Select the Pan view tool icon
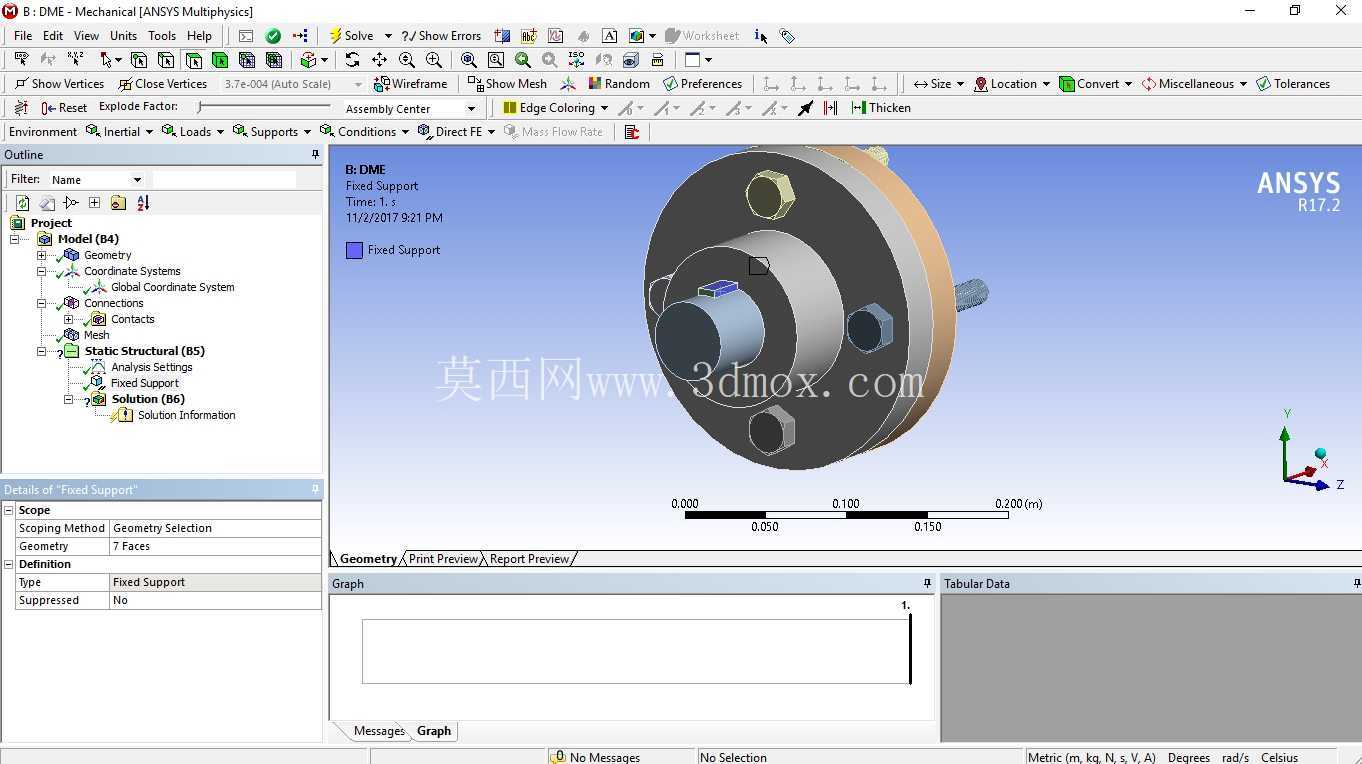 point(379,60)
